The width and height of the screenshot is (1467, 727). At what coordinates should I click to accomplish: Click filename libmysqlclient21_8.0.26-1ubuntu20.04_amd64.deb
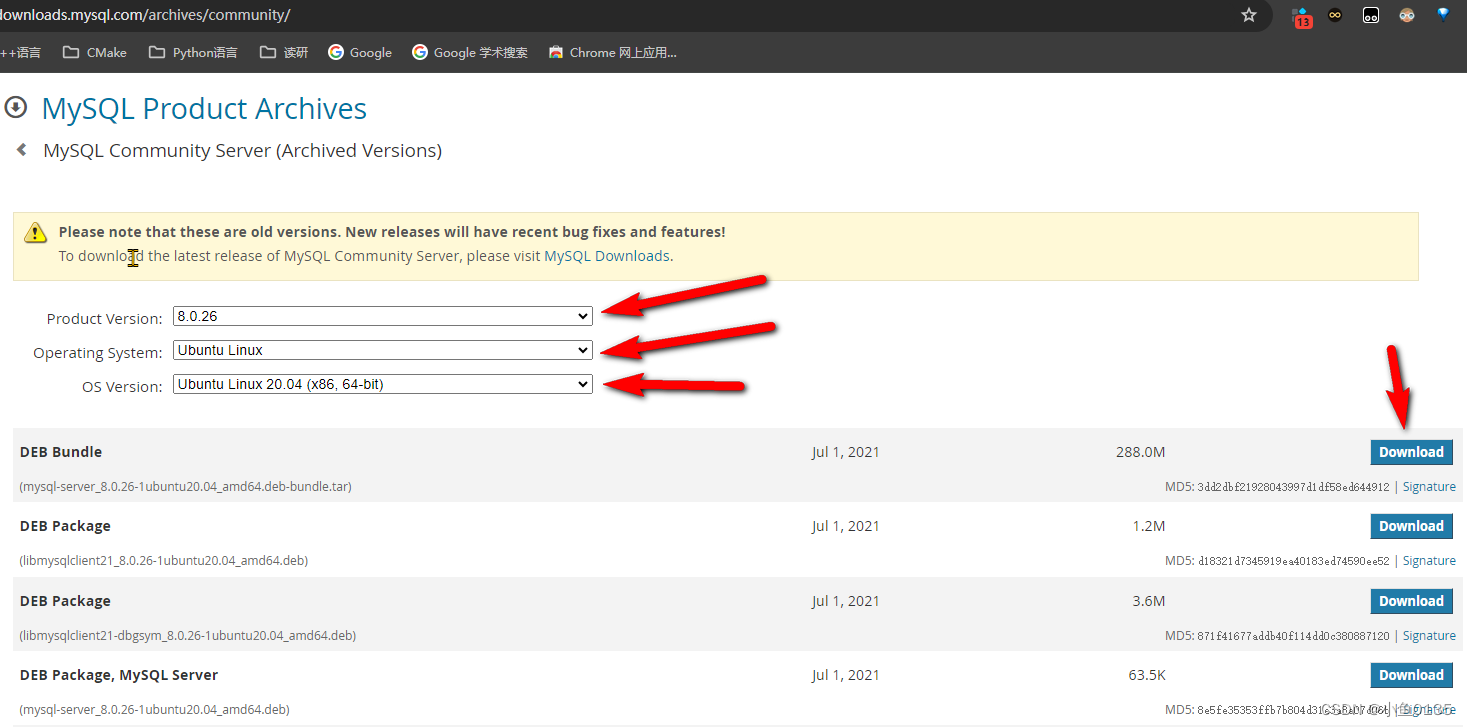click(163, 561)
